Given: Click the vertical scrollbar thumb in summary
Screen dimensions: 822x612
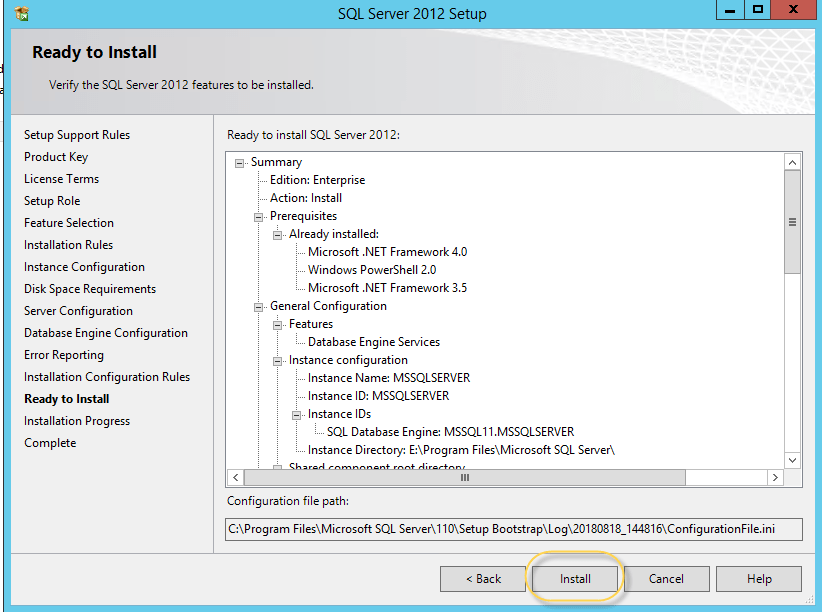Looking at the screenshot, I should pyautogui.click(x=792, y=222).
